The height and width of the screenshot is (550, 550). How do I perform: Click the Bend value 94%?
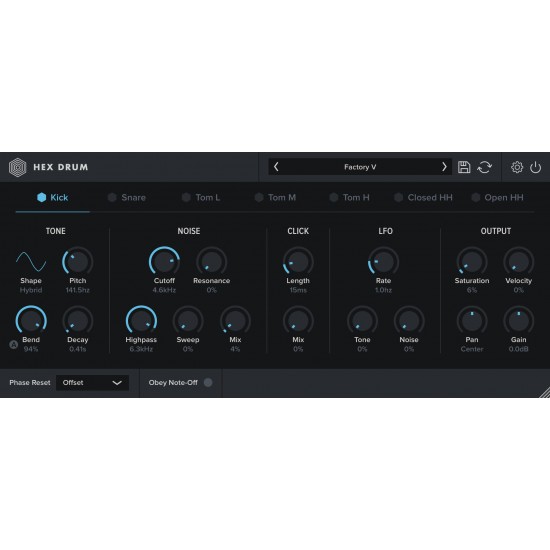click(x=31, y=349)
